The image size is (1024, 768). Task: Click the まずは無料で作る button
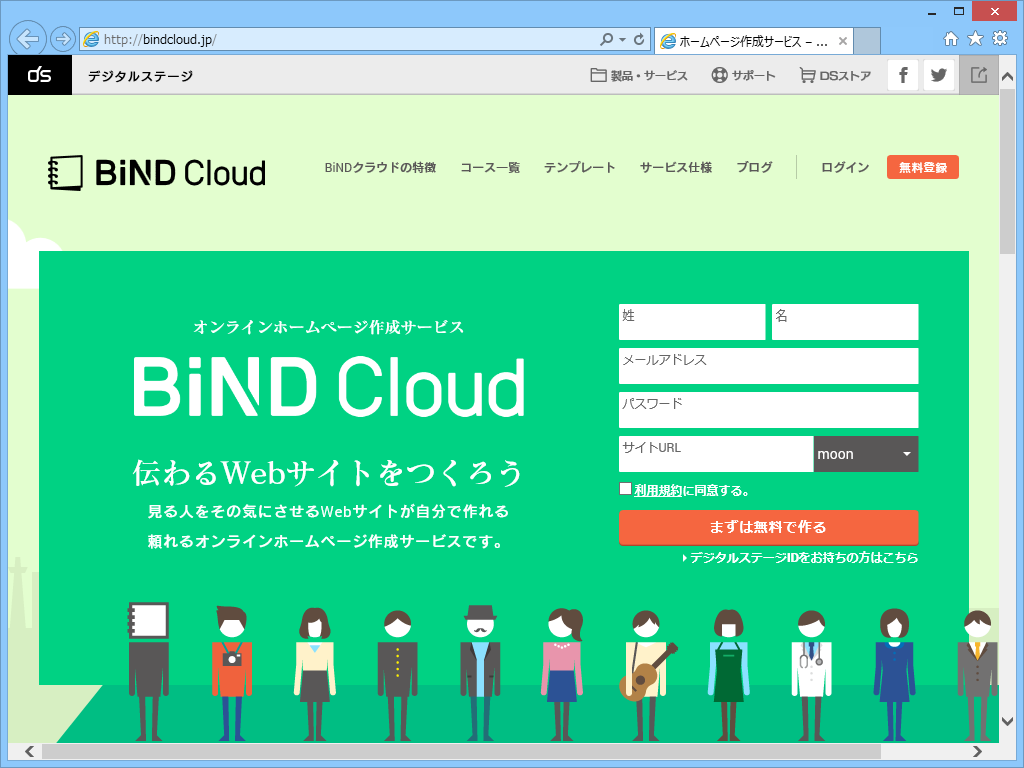click(x=768, y=527)
